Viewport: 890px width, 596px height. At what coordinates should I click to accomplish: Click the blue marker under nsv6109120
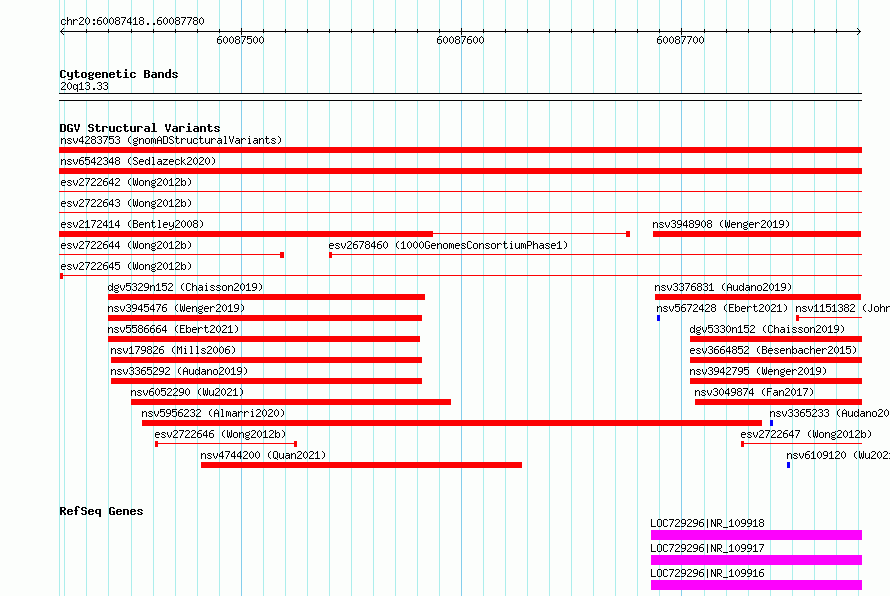(x=788, y=465)
